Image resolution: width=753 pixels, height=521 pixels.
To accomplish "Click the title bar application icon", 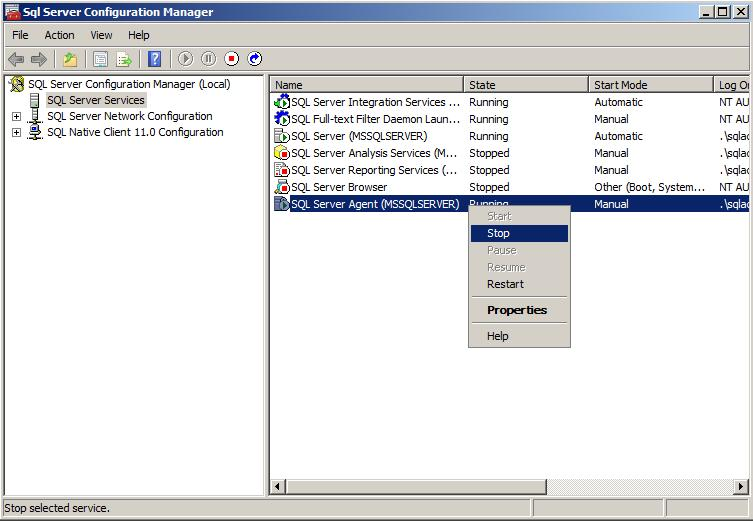I will [x=12, y=12].
